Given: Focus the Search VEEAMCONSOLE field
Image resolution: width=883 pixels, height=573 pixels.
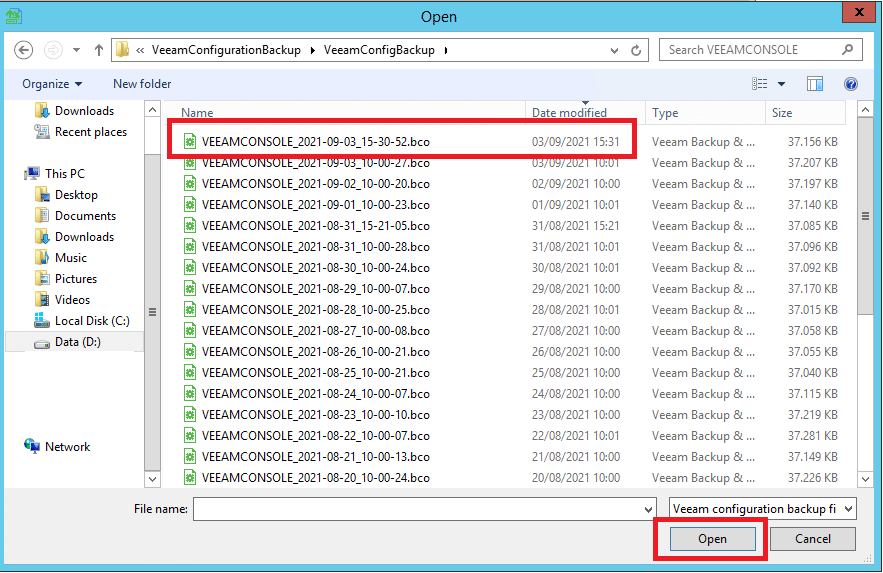Looking at the screenshot, I should coord(760,50).
